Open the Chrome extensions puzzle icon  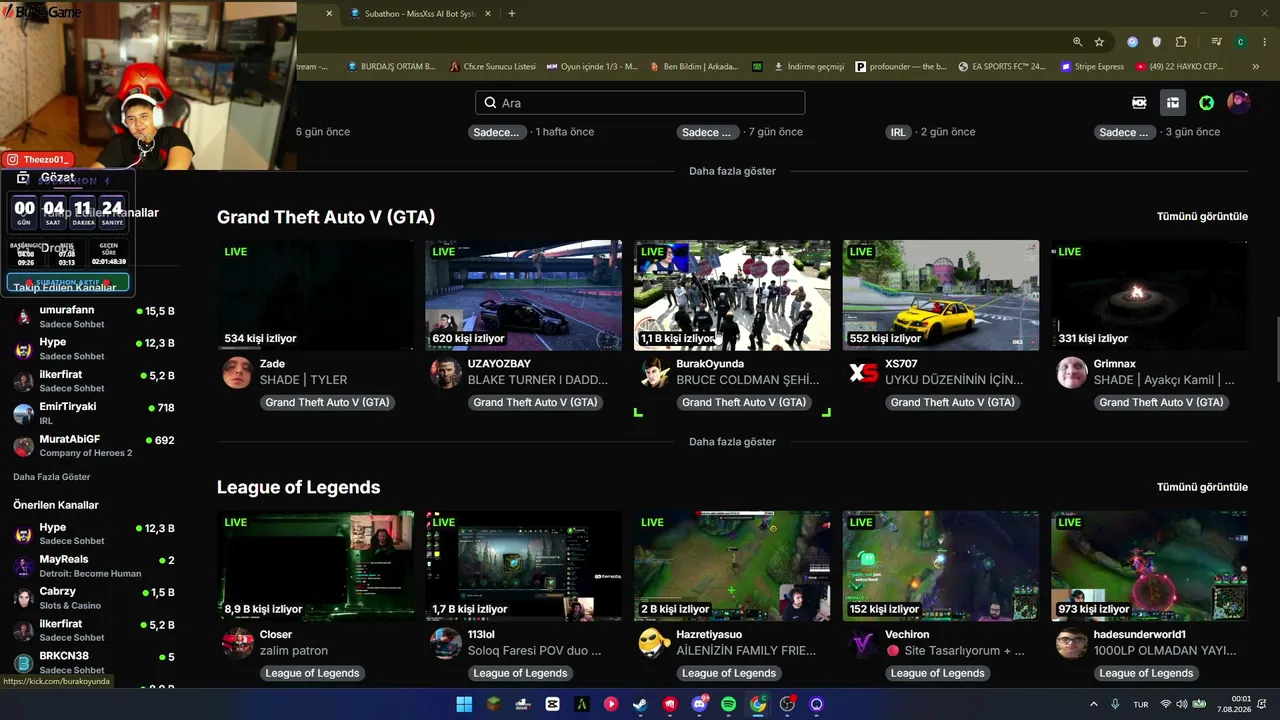[x=1181, y=42]
